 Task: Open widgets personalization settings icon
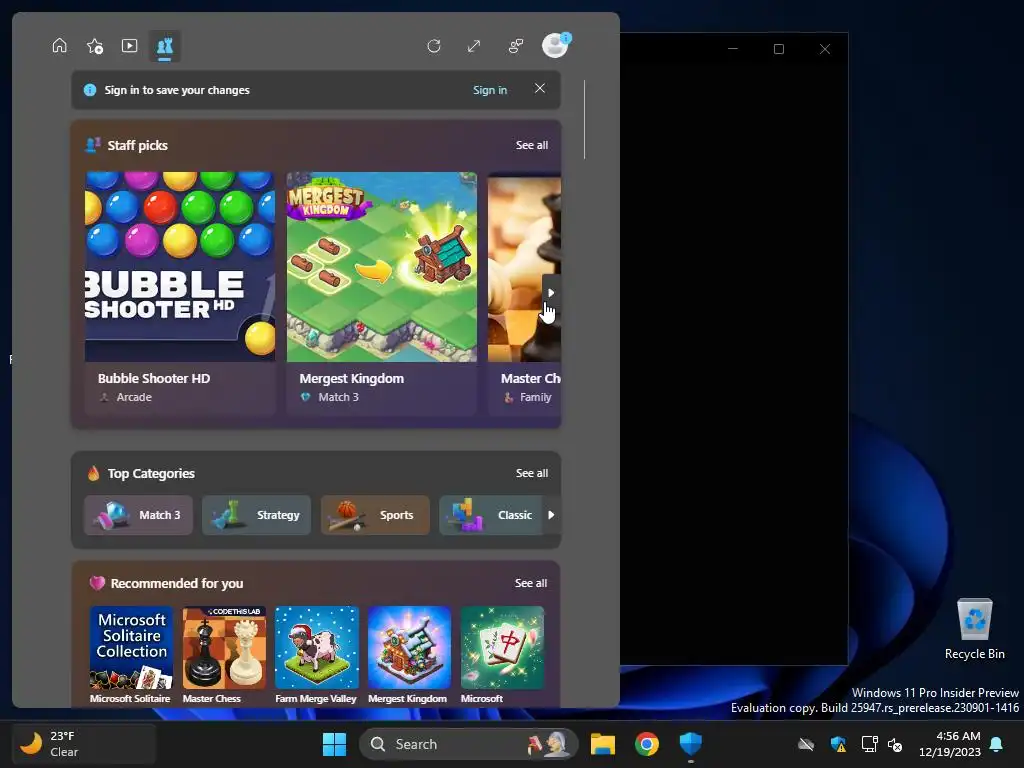point(516,46)
